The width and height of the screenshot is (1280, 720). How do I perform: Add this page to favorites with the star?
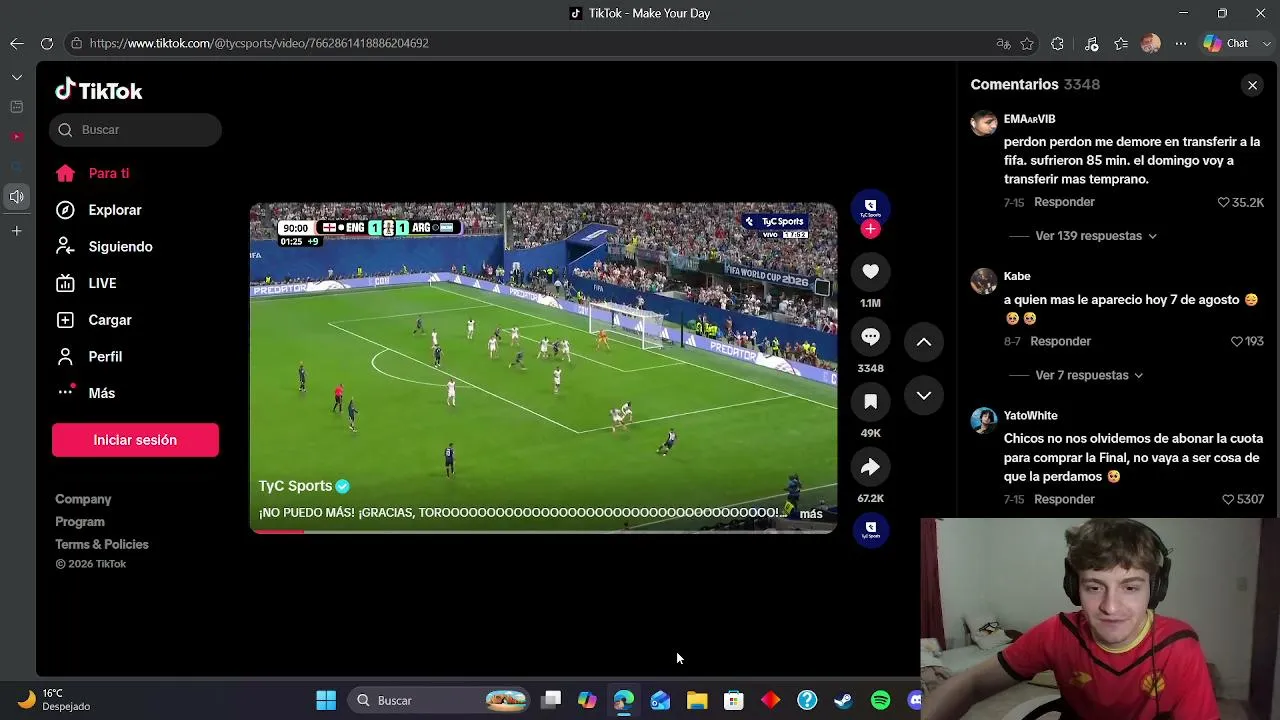(x=1027, y=44)
